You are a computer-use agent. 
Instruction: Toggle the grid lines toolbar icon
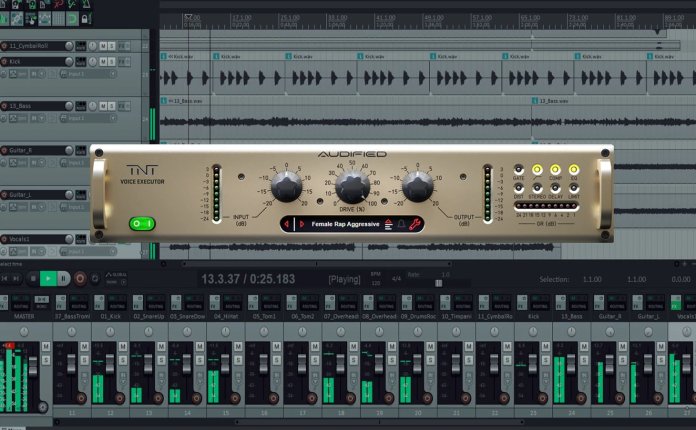coord(59,19)
